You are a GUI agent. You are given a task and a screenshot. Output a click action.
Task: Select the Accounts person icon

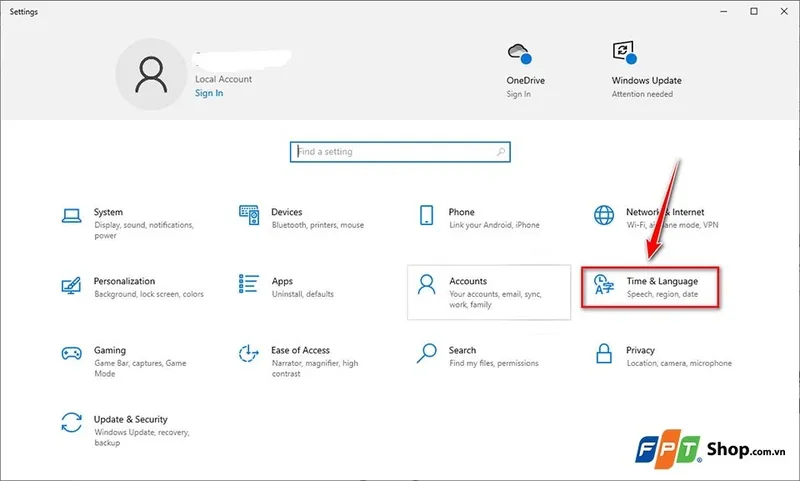[427, 285]
